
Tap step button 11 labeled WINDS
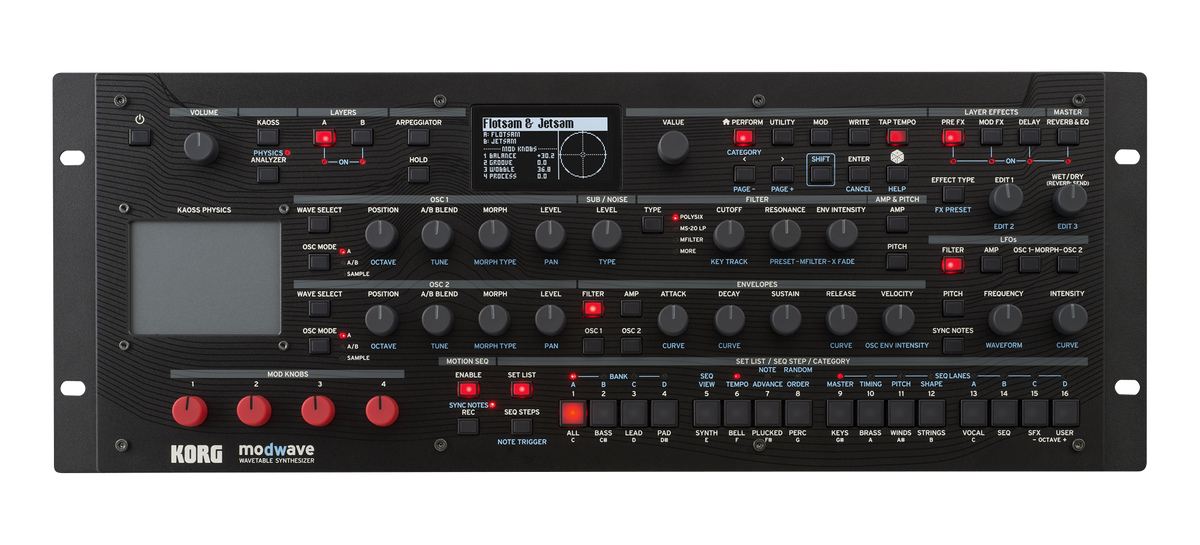tap(901, 413)
